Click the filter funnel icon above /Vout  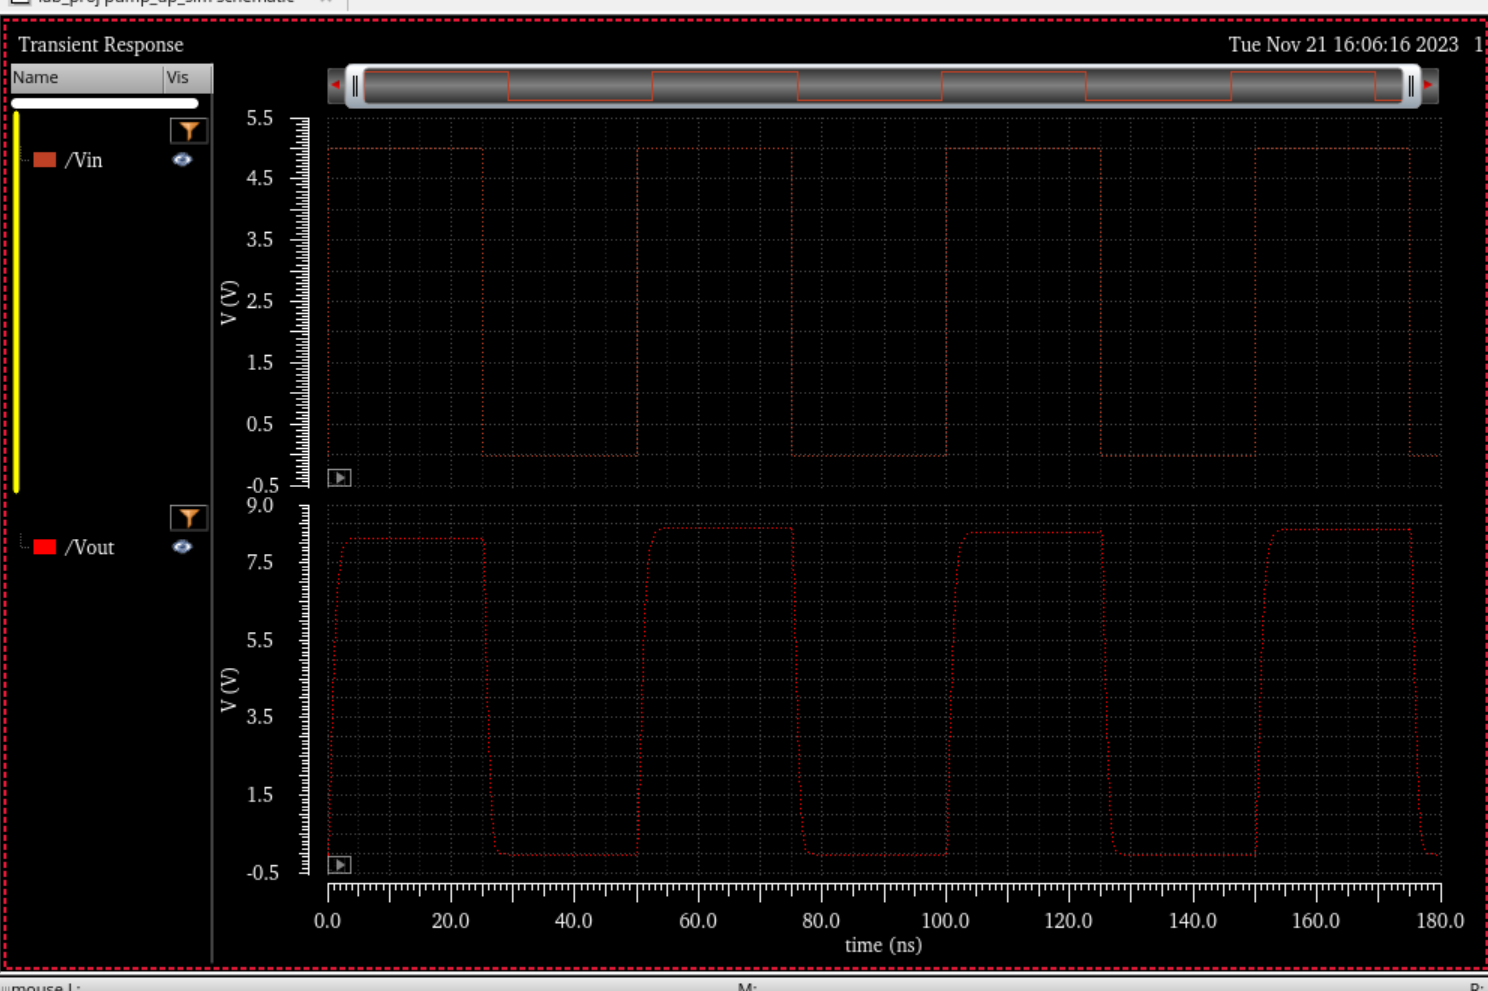click(x=188, y=517)
